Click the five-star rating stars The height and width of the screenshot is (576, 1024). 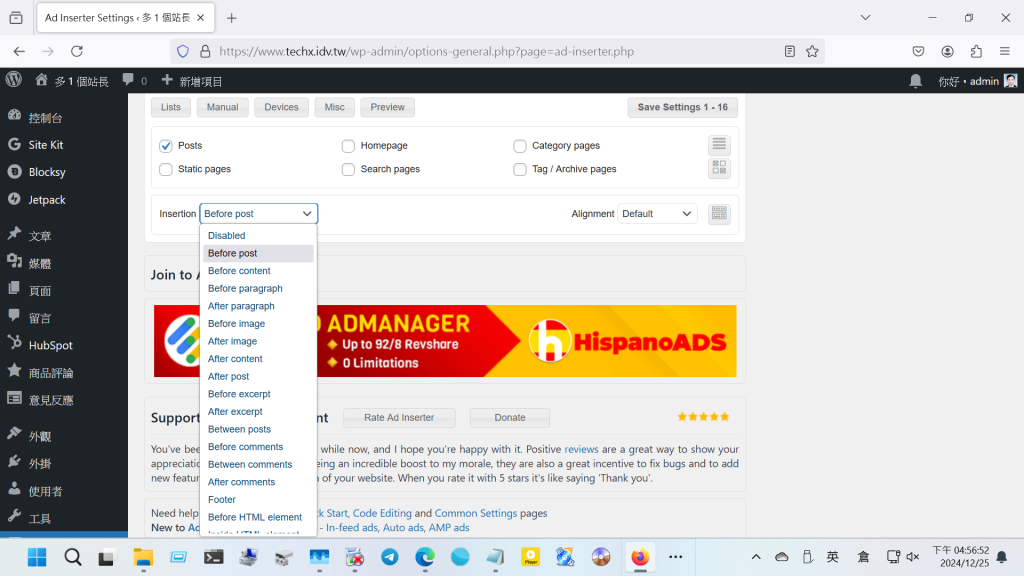click(703, 417)
